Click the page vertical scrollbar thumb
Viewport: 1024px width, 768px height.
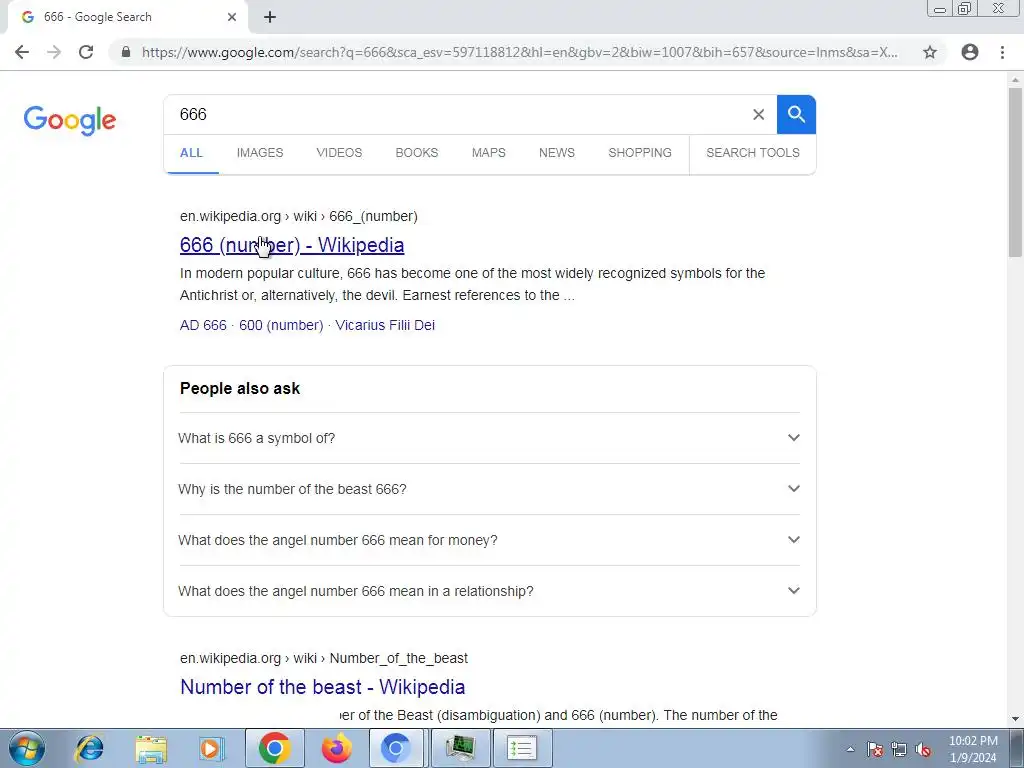coord(1015,172)
